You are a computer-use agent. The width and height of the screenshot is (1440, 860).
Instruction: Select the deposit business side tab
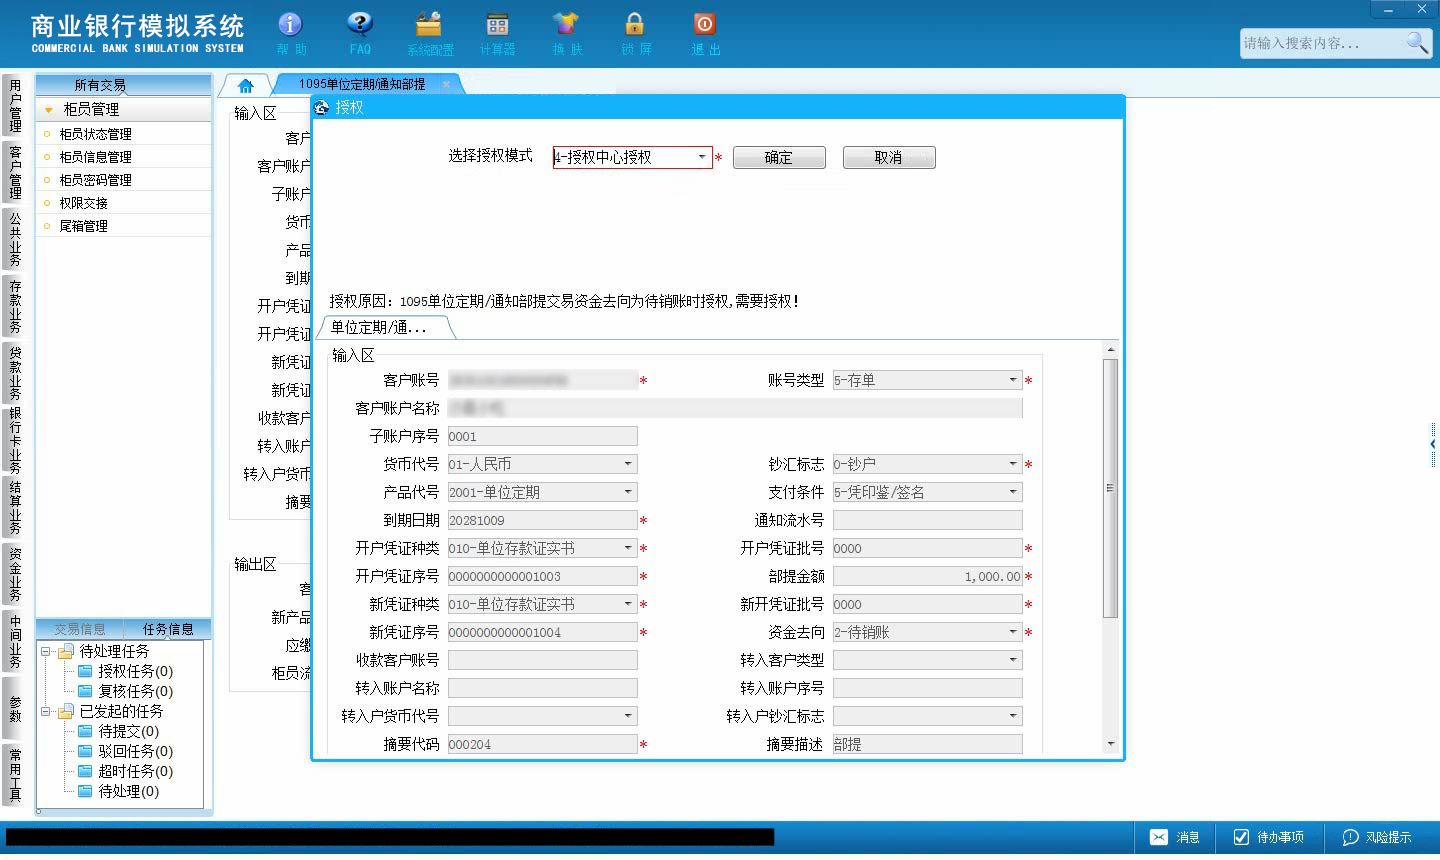point(14,307)
